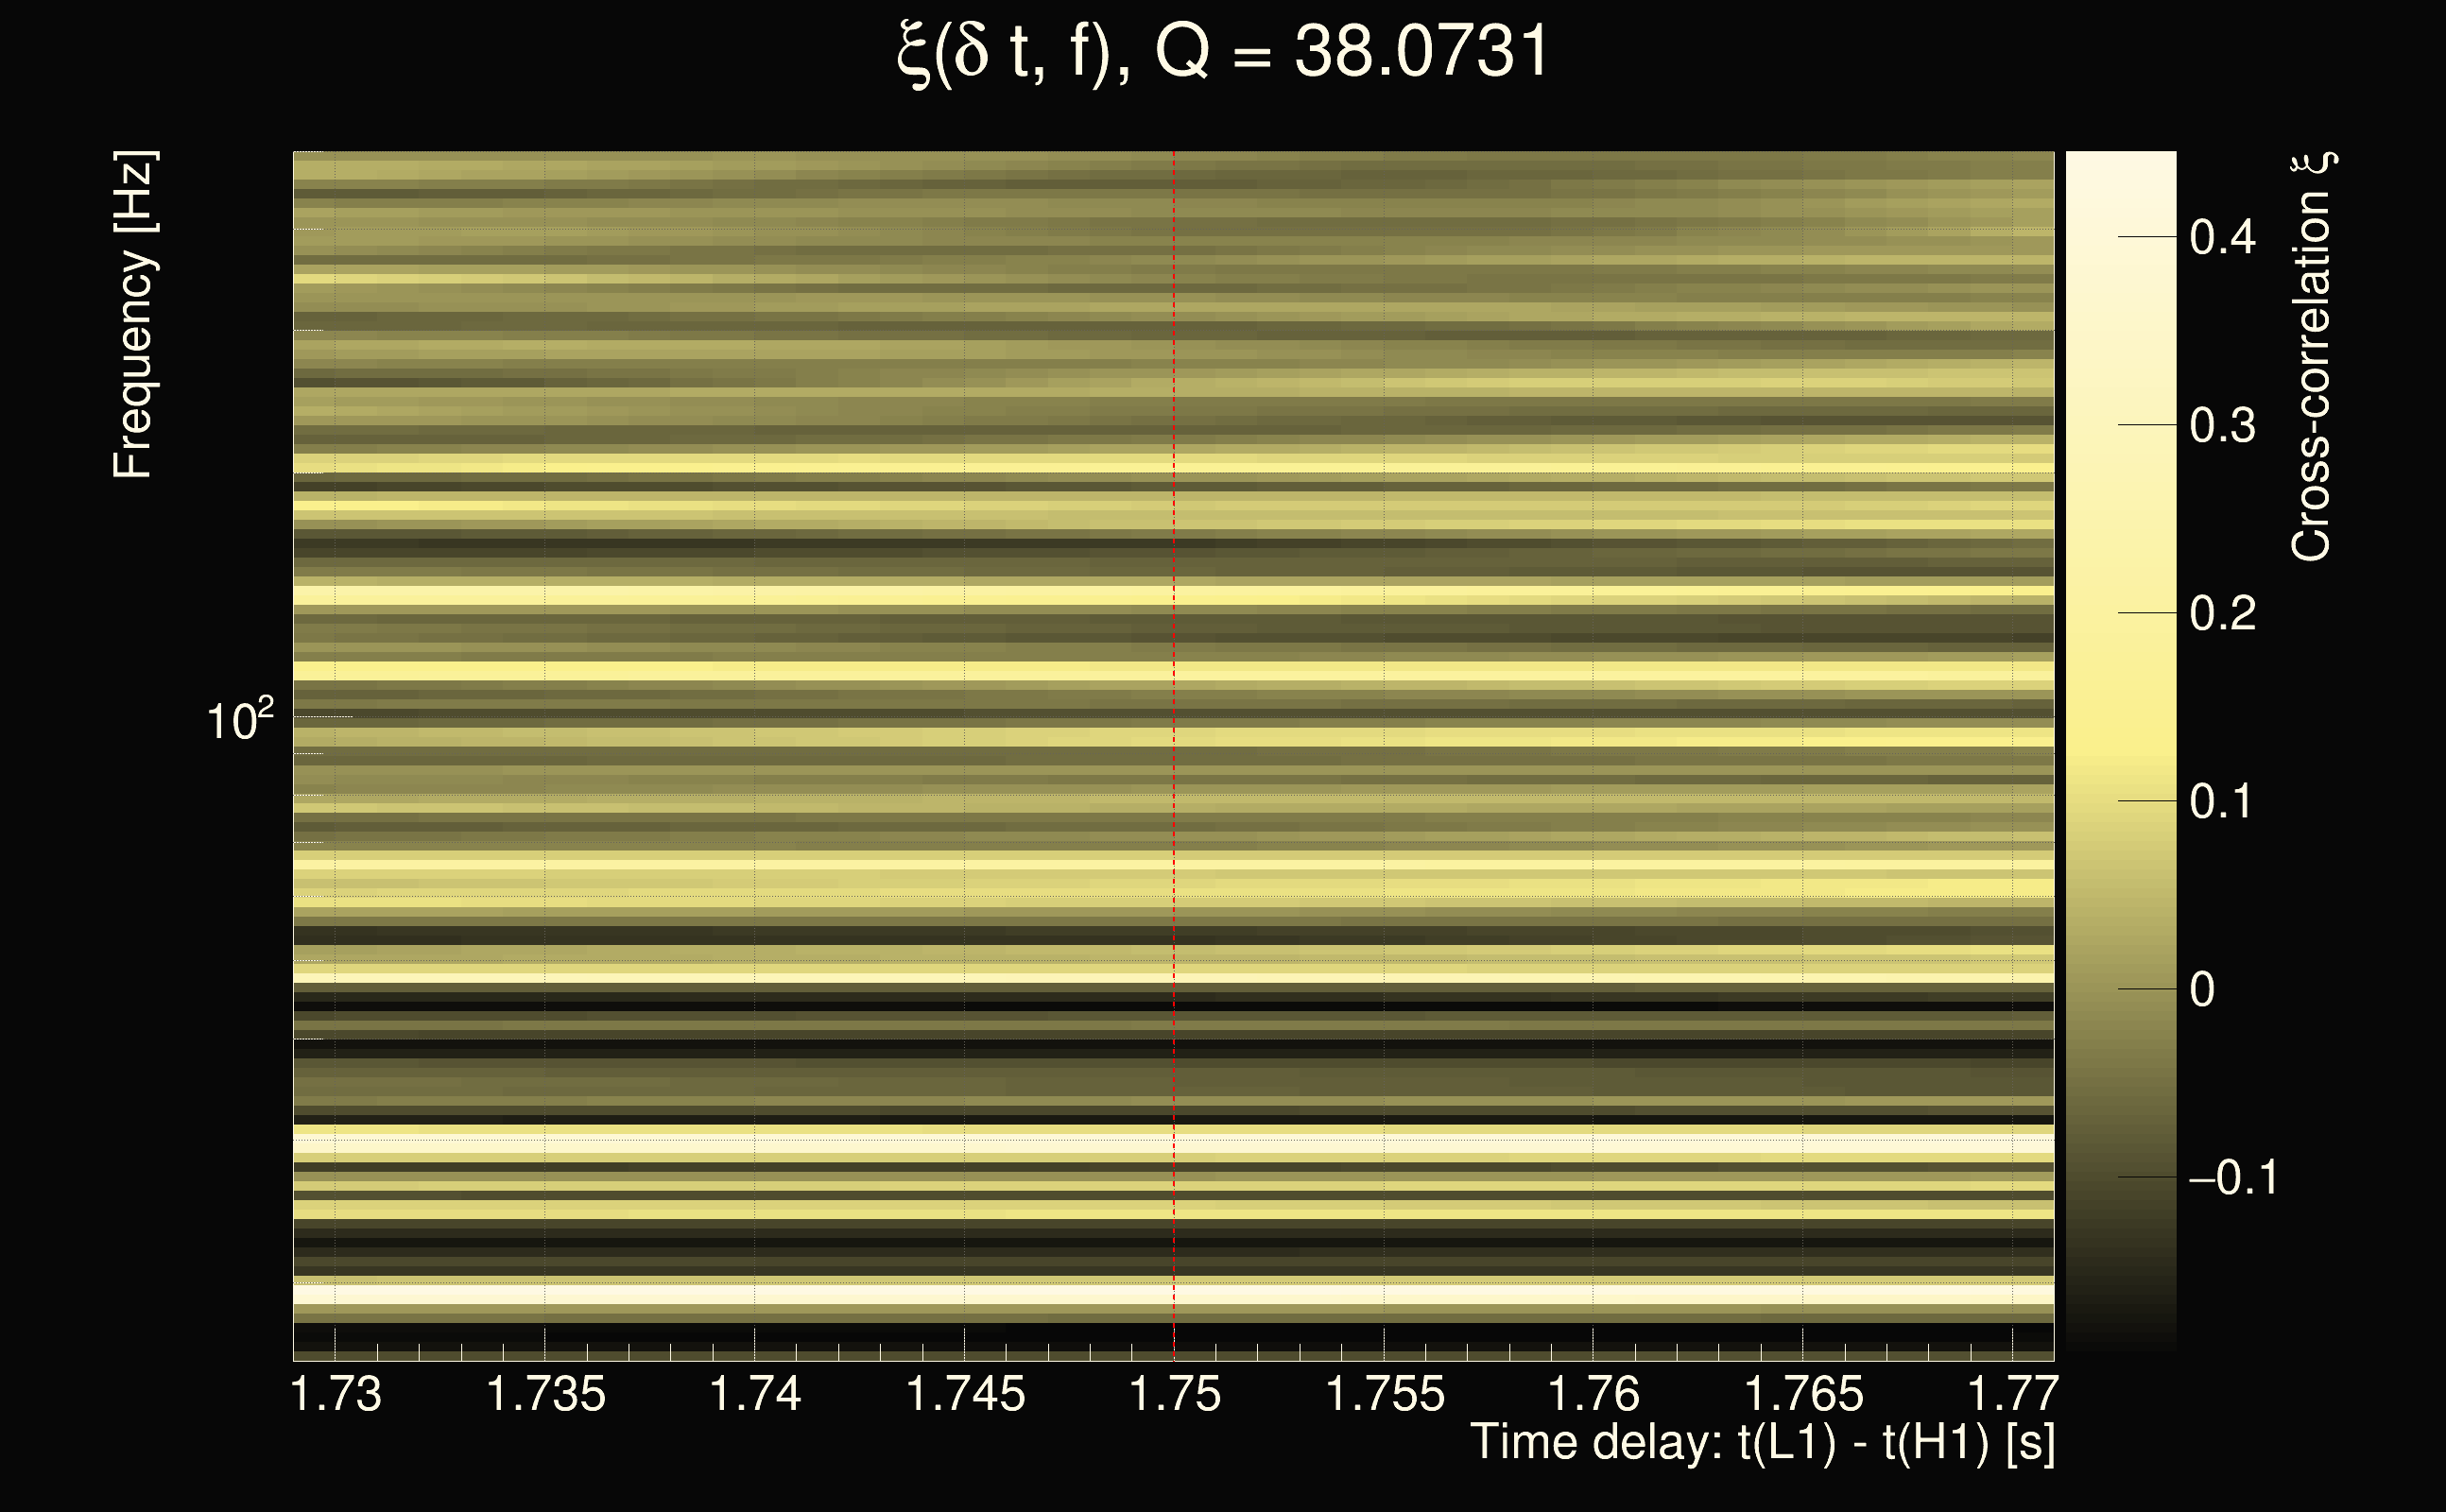
Task: Click the plot title showing Q = 38.0731
Action: [1222, 52]
